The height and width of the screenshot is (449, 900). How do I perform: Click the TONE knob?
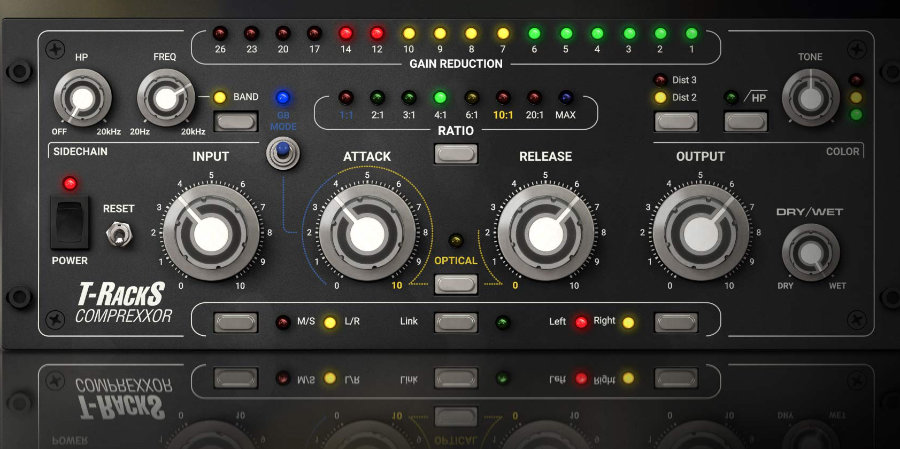point(810,98)
